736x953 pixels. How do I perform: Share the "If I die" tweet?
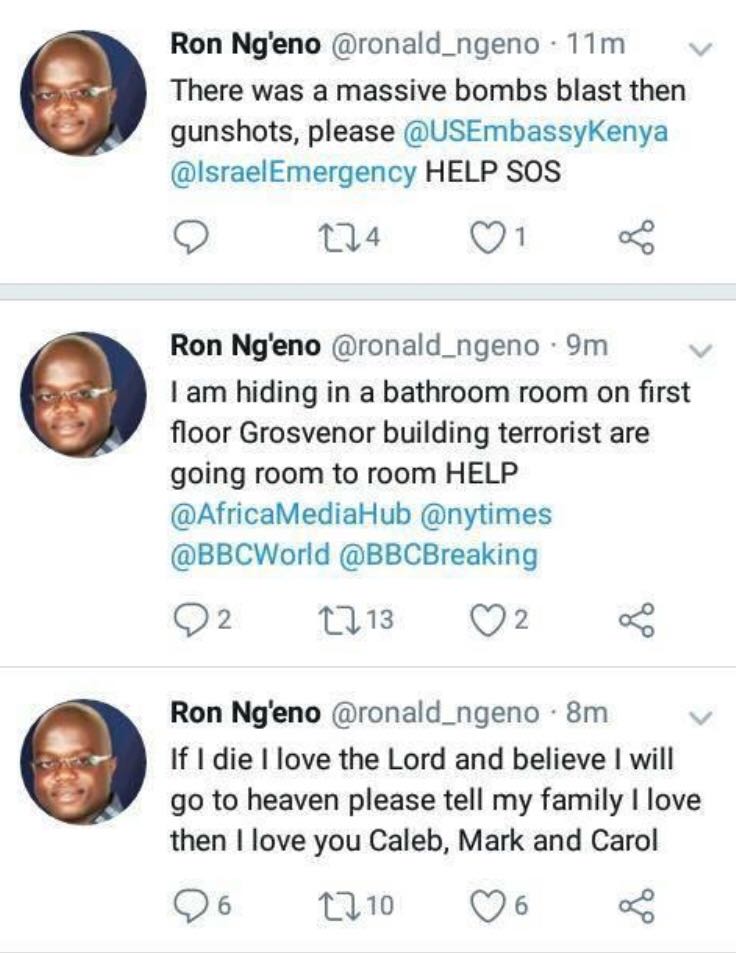pyautogui.click(x=636, y=906)
